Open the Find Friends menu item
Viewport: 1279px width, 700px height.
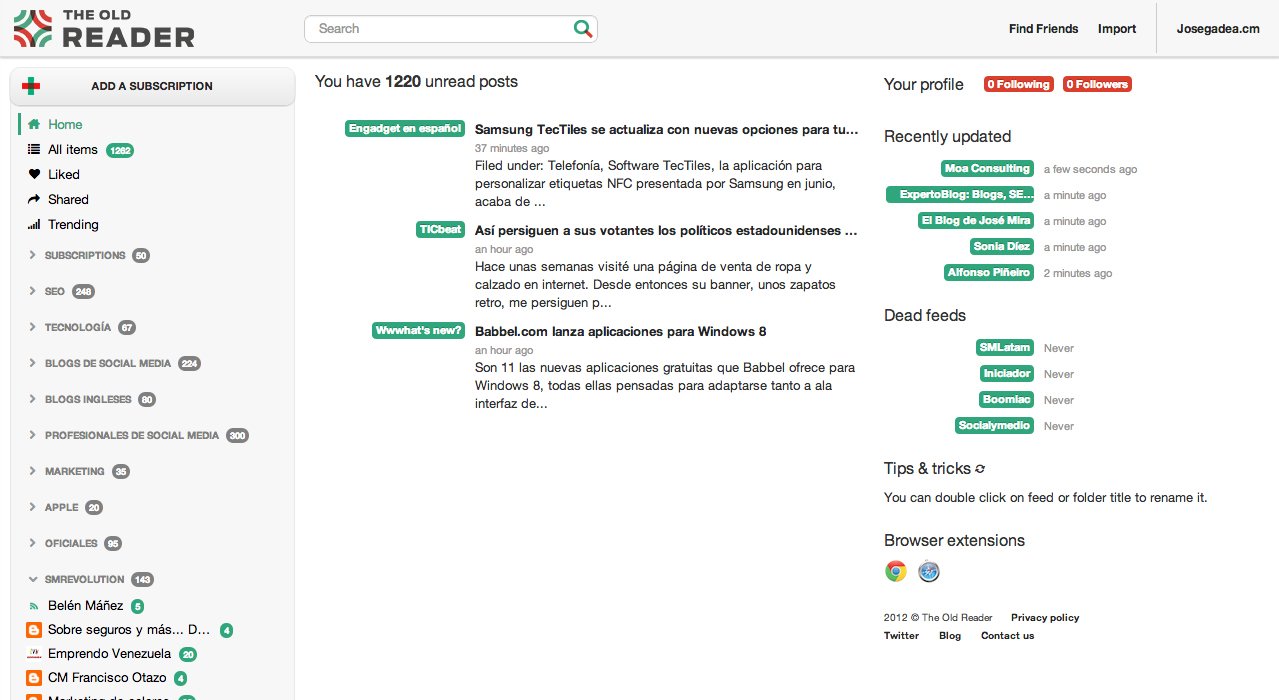(1043, 28)
